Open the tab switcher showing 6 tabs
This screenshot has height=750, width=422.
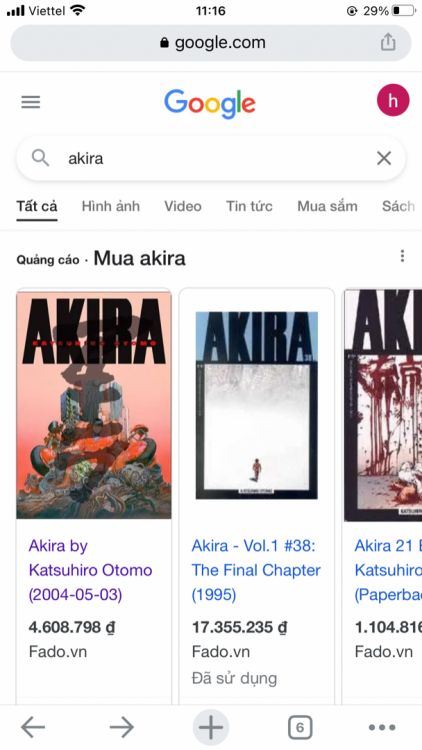tap(300, 728)
